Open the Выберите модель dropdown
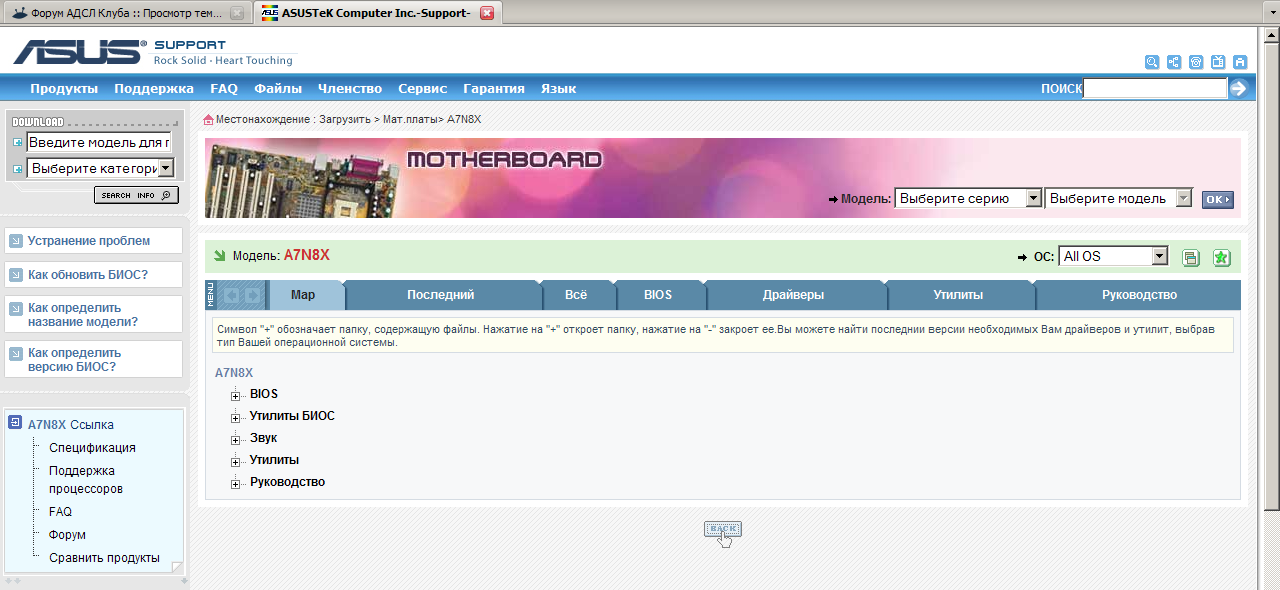The width and height of the screenshot is (1280, 590). [x=1119, y=198]
